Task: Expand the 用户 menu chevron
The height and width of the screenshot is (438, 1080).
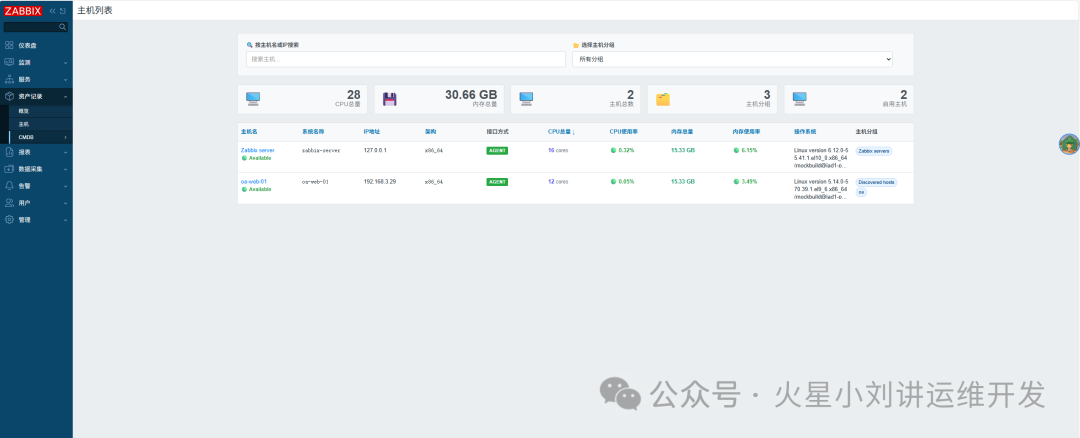Action: [x=65, y=203]
